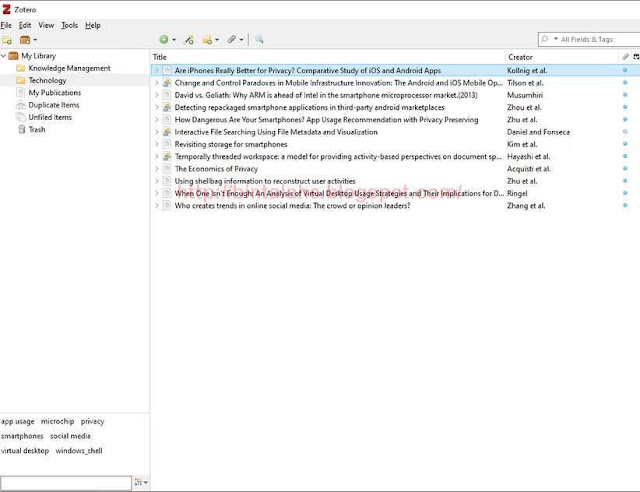Viewport: 640px width, 492px height.
Task: Expand the 'Revisiting storage for smartphones' item
Action: (x=157, y=144)
